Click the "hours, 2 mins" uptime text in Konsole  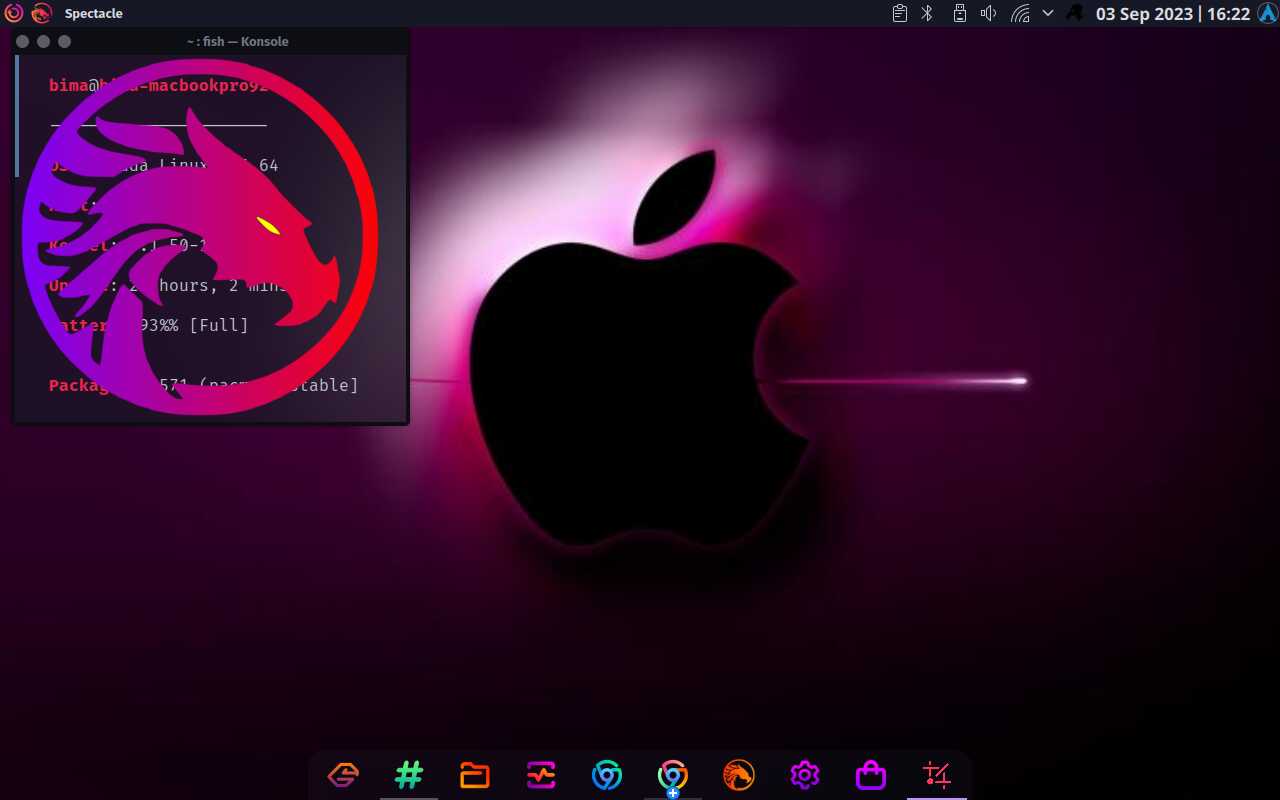click(x=223, y=285)
